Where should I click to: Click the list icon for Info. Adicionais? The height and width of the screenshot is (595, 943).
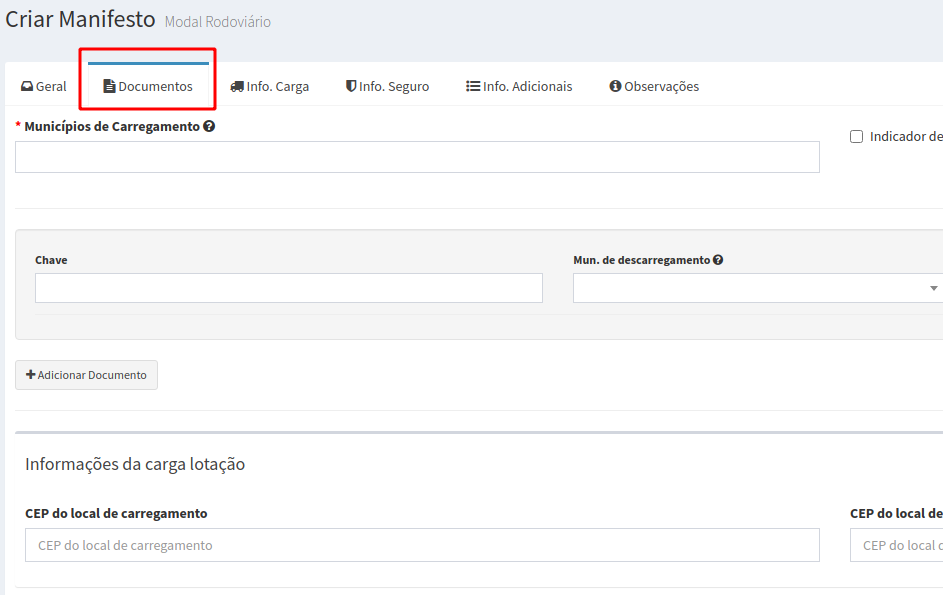point(473,87)
